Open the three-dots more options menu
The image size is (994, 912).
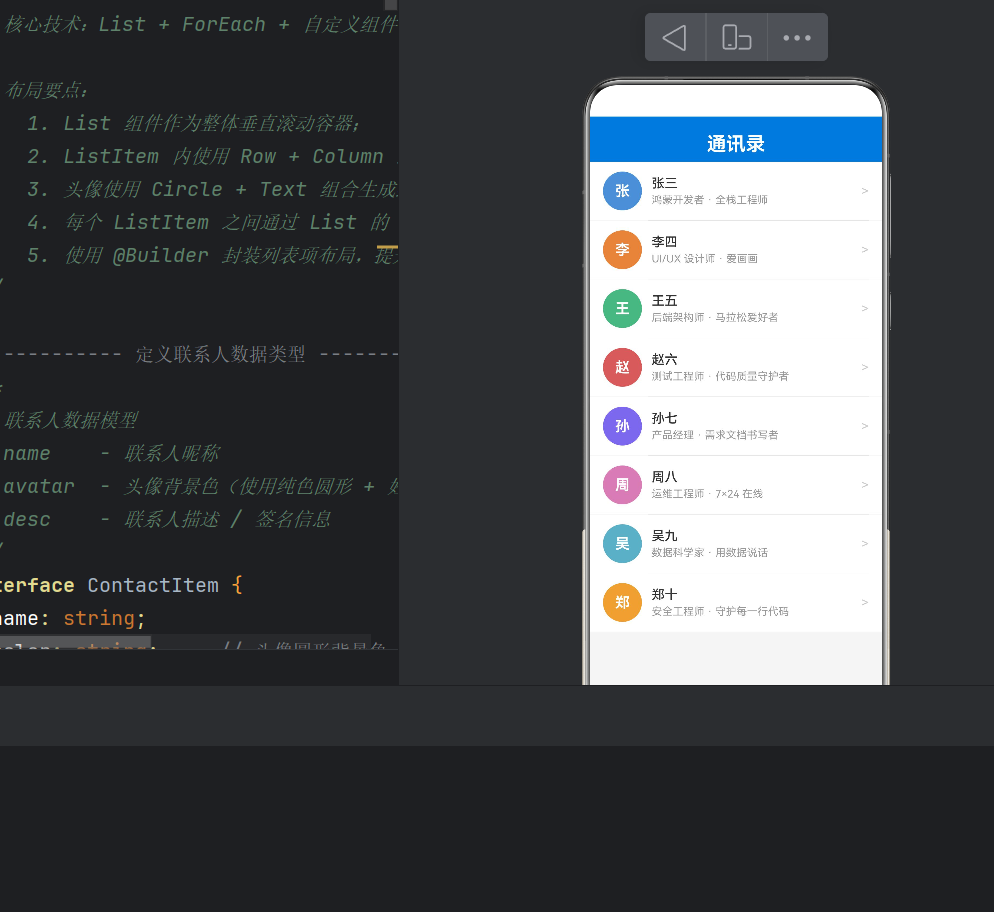797,38
